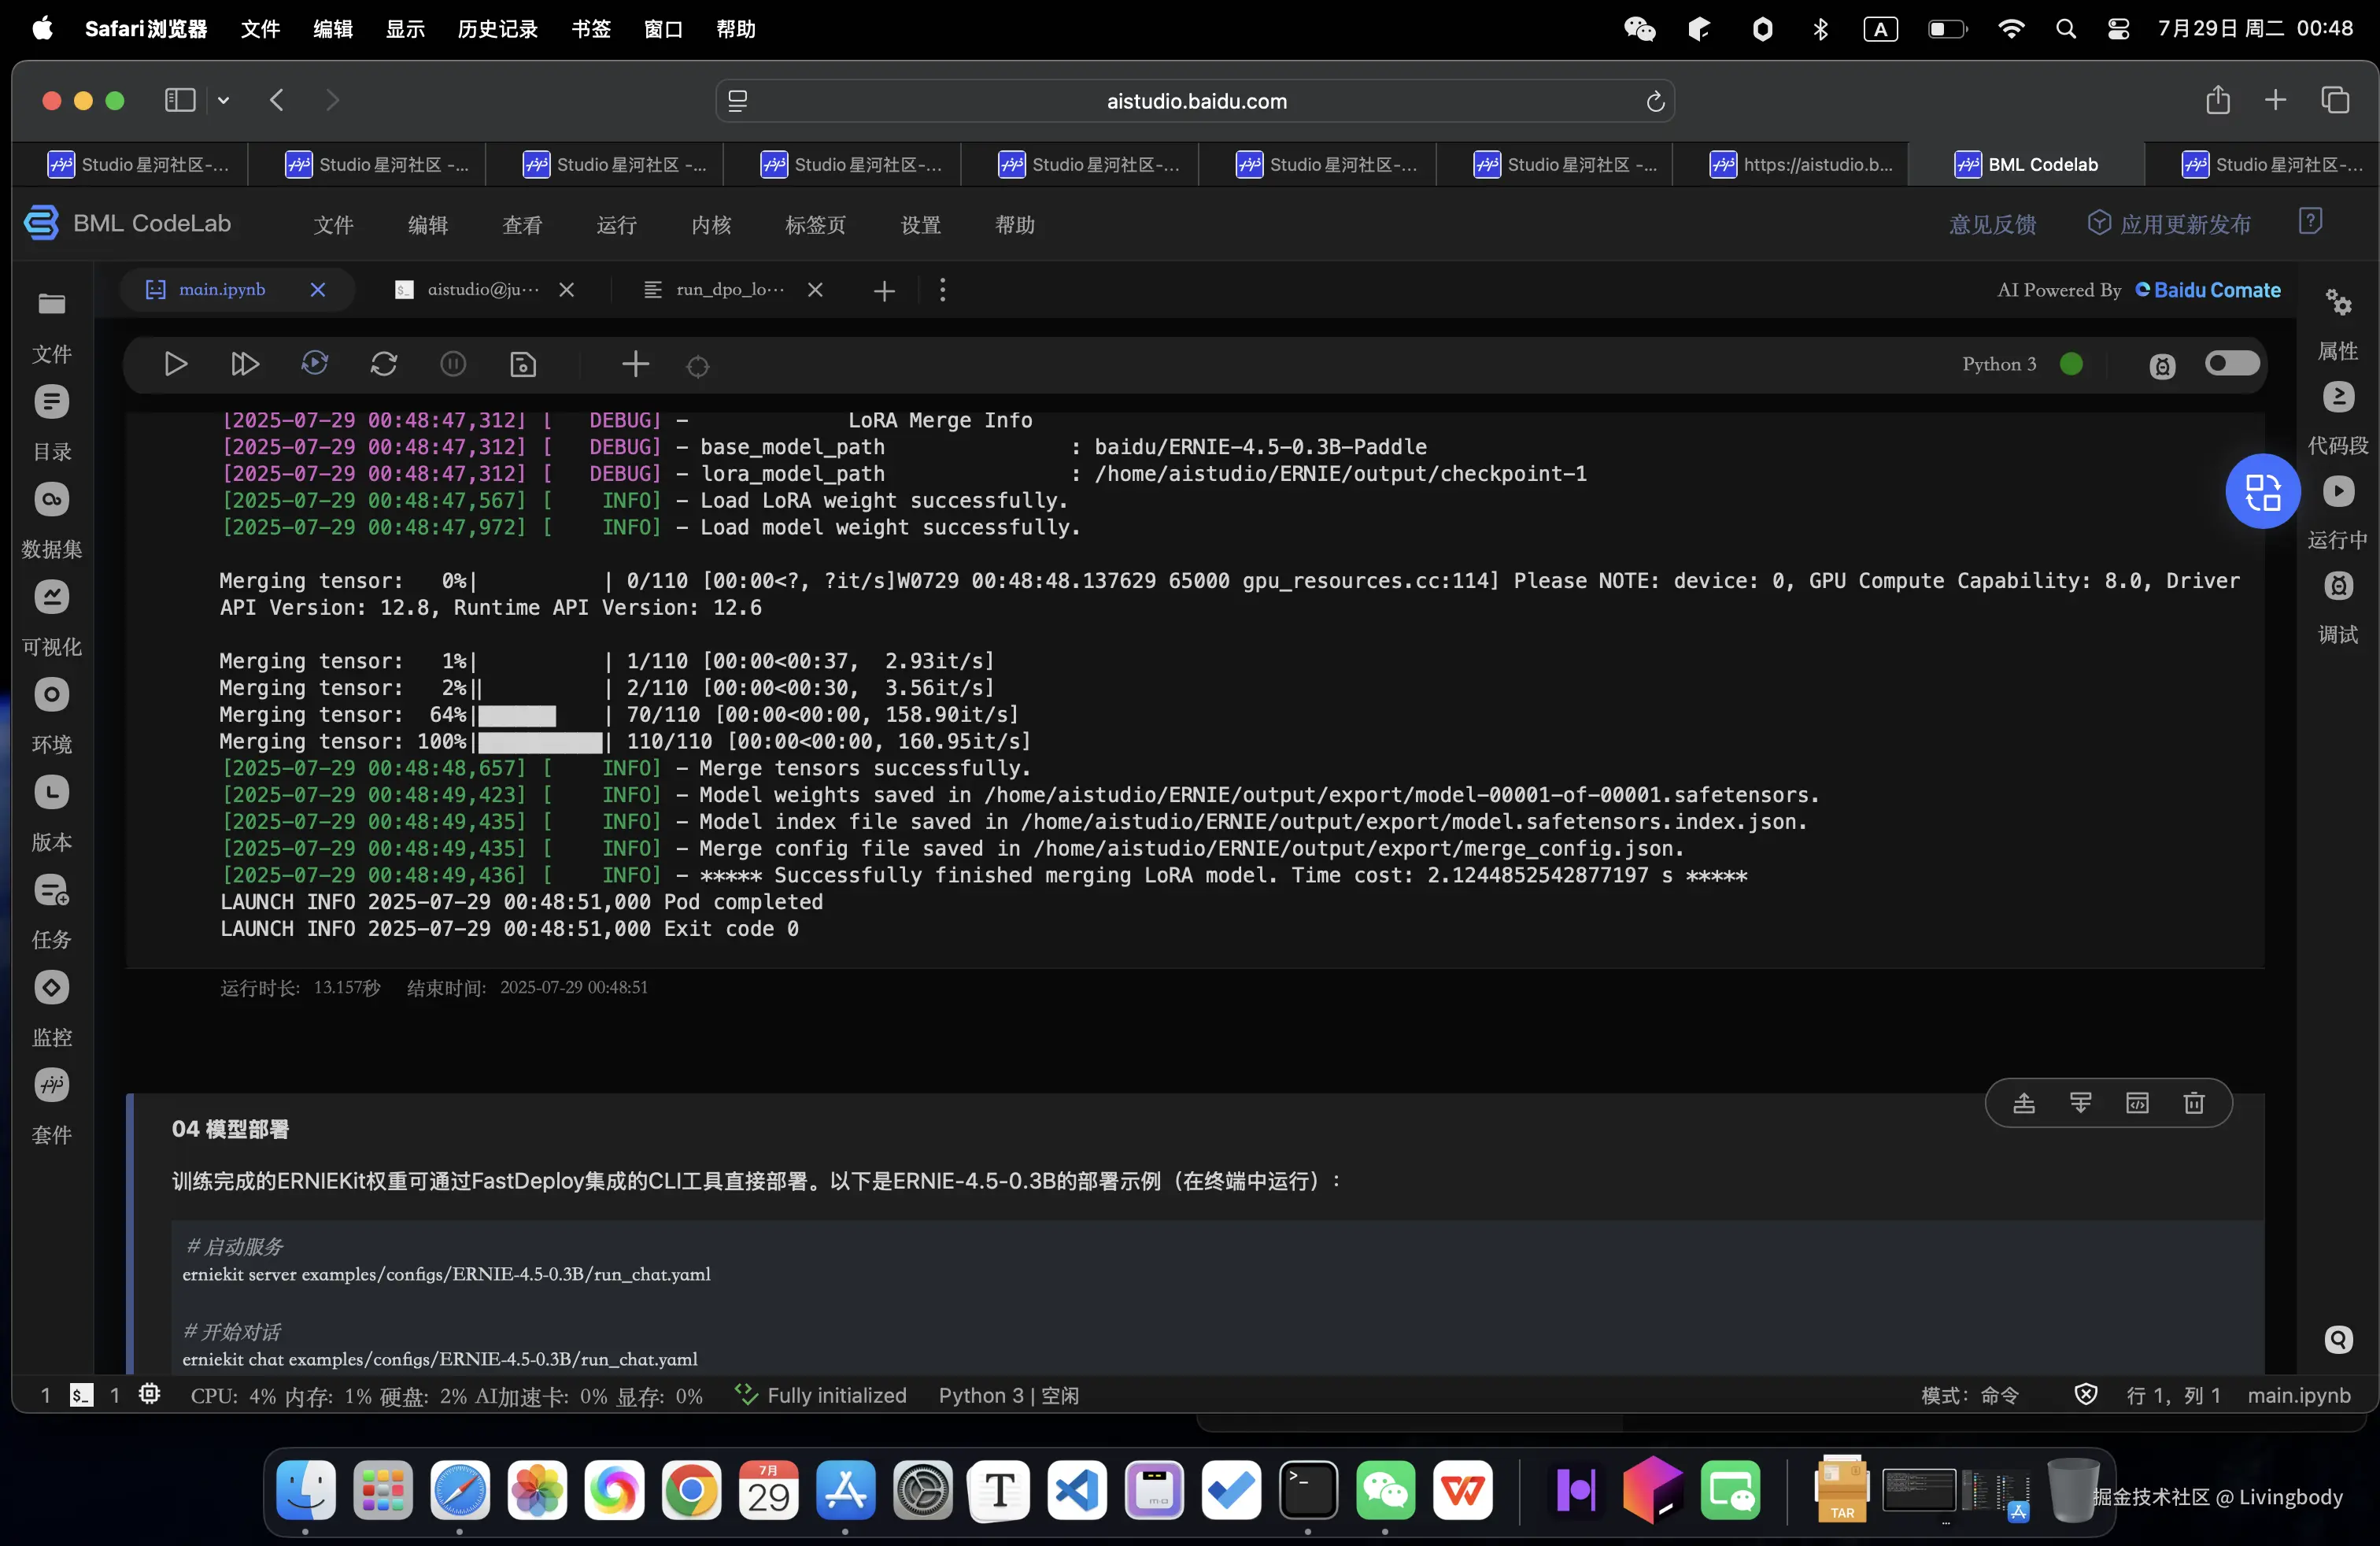Toggle the Safari sidebar button
The image size is (2380, 1546).
pos(180,100)
